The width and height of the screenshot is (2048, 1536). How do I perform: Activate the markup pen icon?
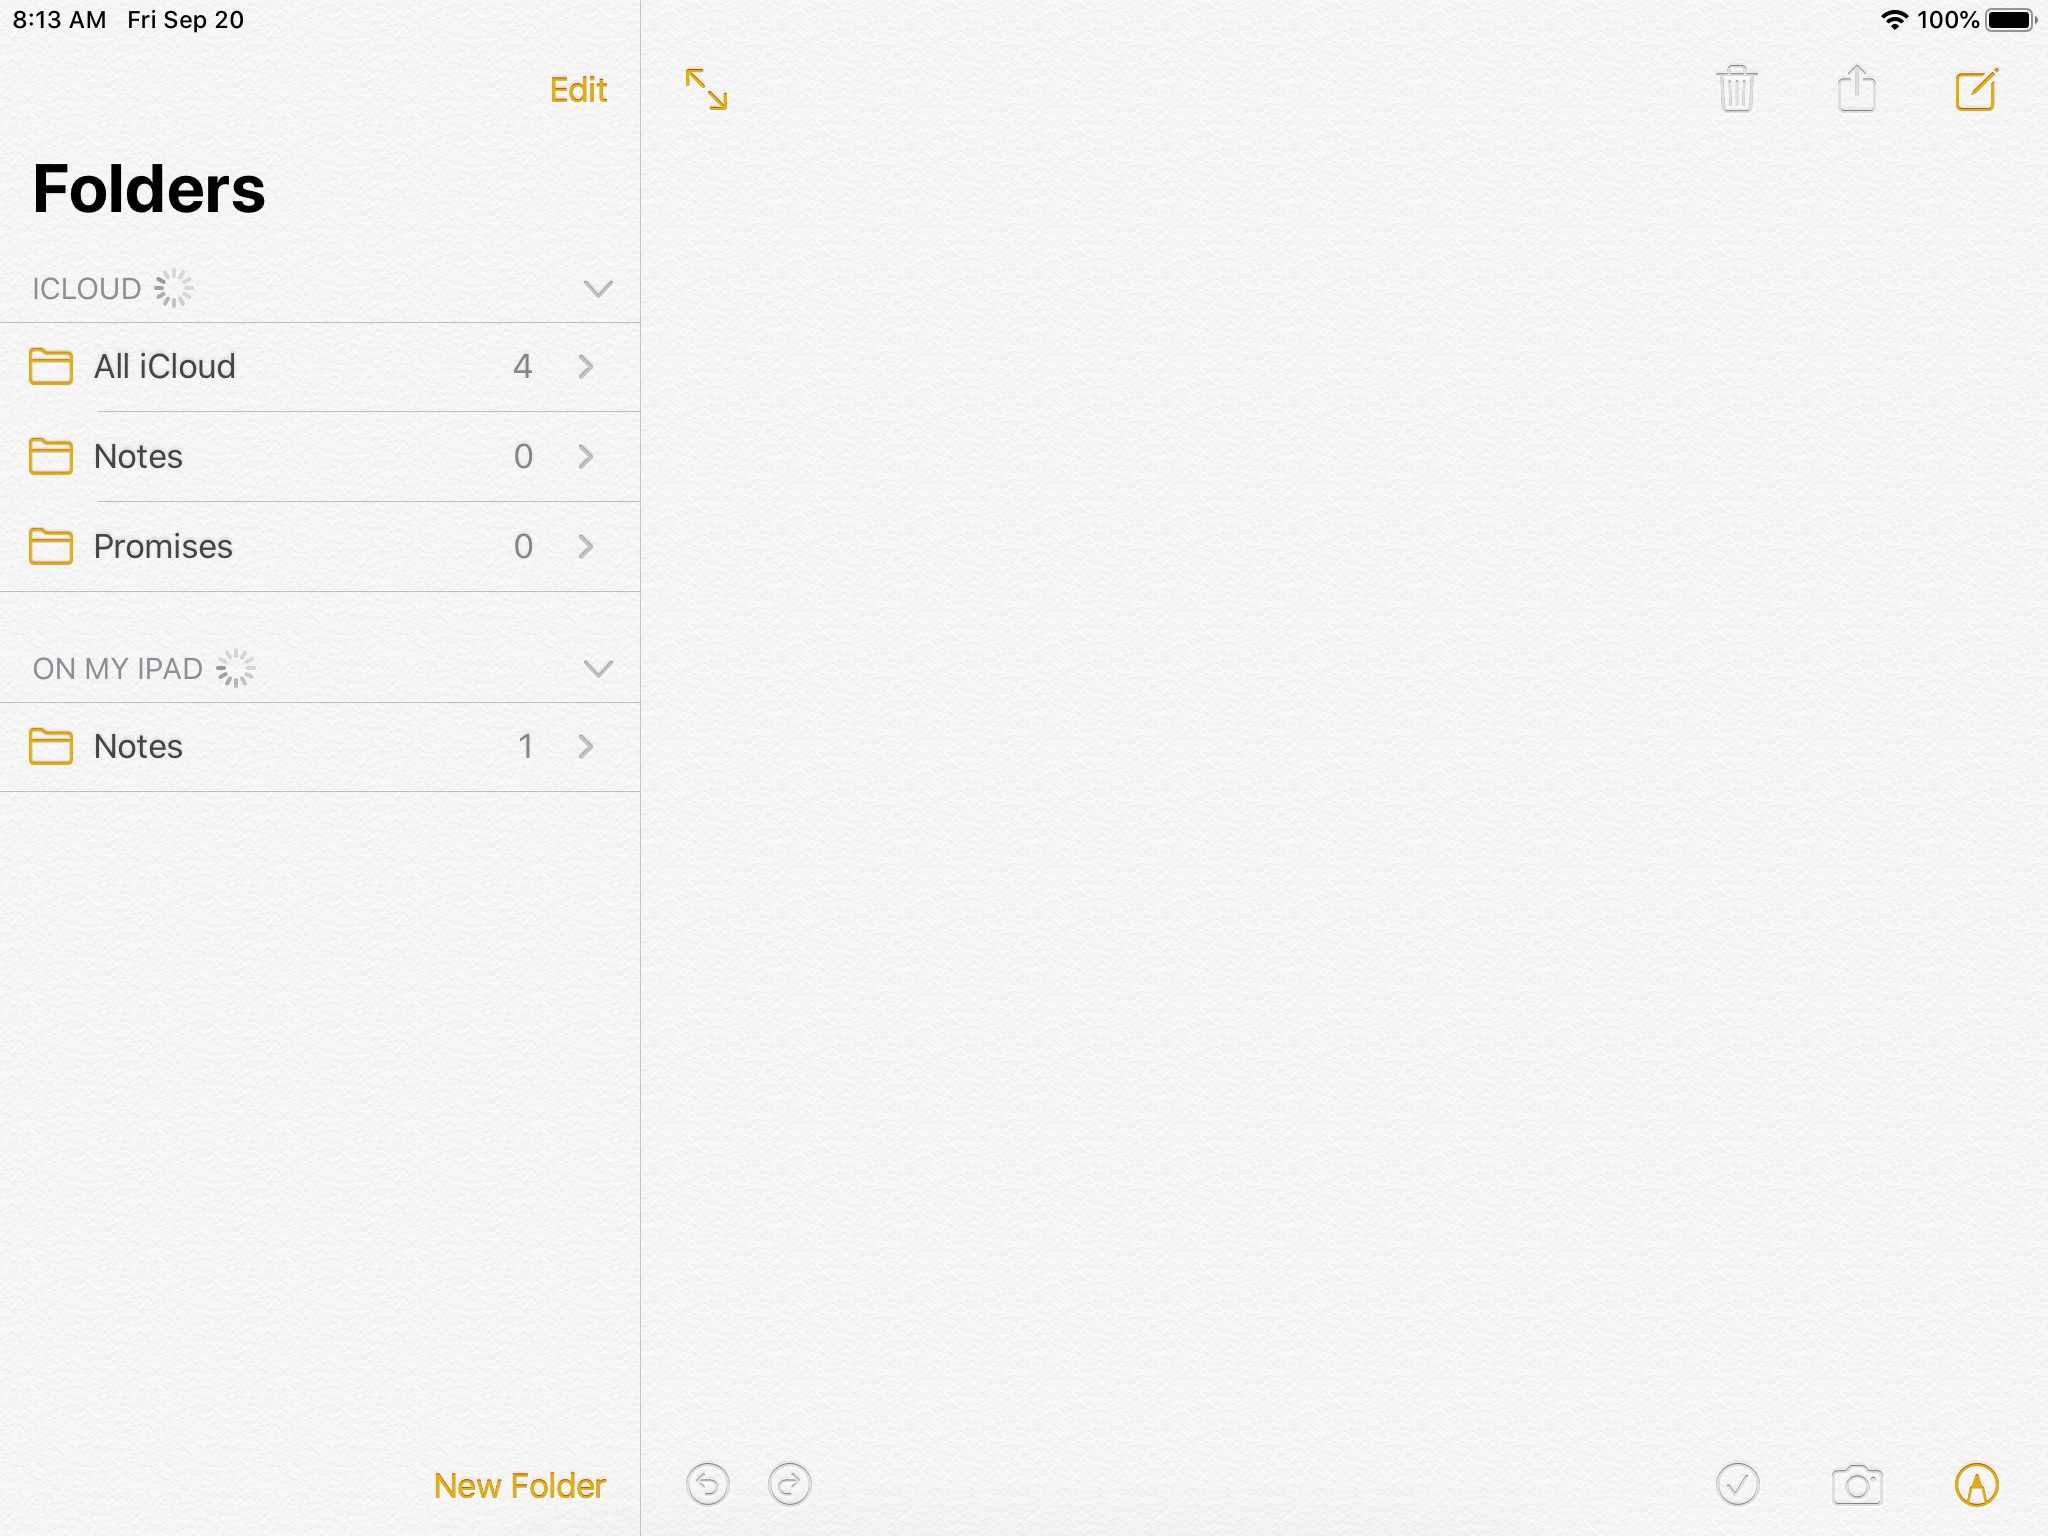[1977, 1485]
